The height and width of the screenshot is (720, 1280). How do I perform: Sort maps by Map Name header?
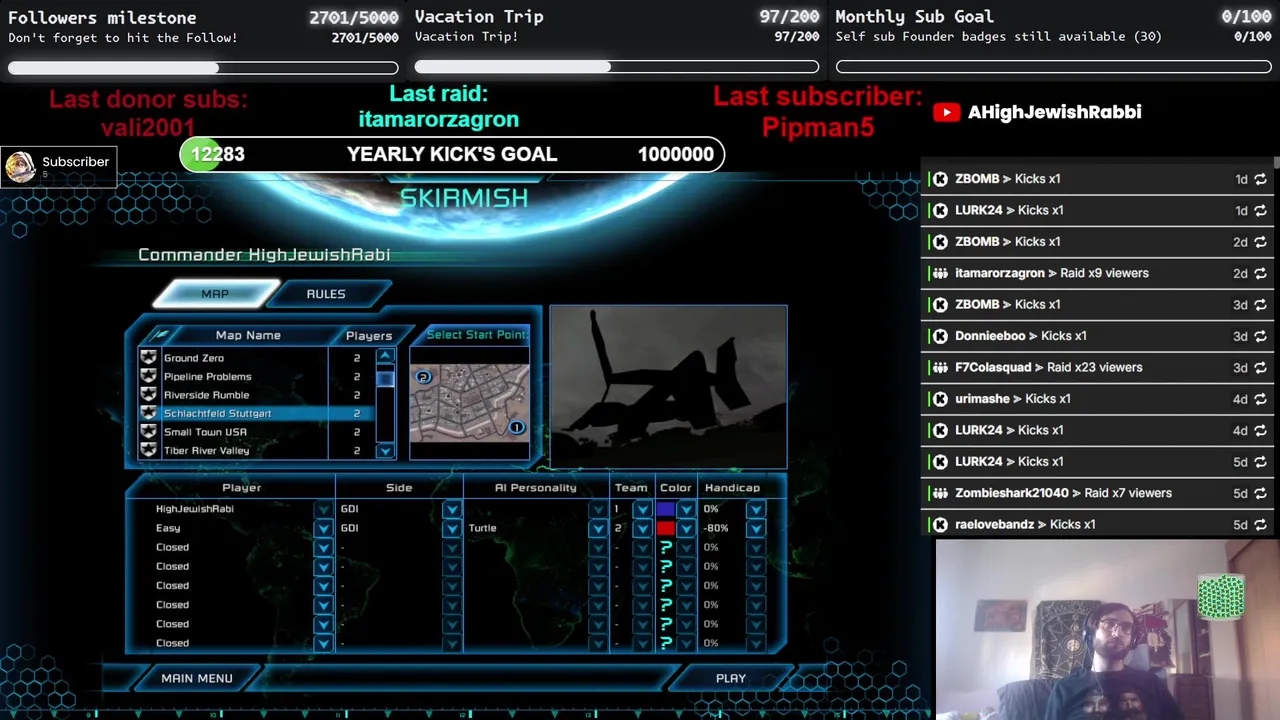point(248,335)
